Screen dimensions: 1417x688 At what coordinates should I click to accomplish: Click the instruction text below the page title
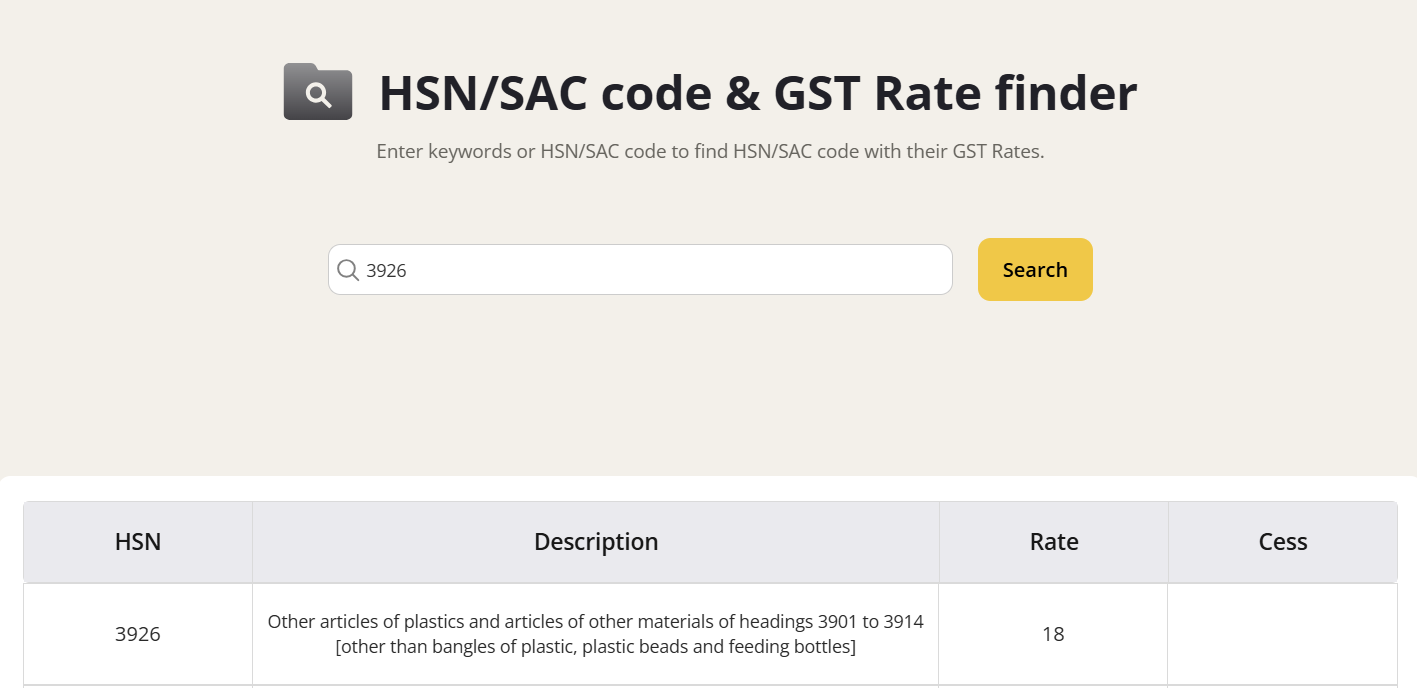coord(709,151)
